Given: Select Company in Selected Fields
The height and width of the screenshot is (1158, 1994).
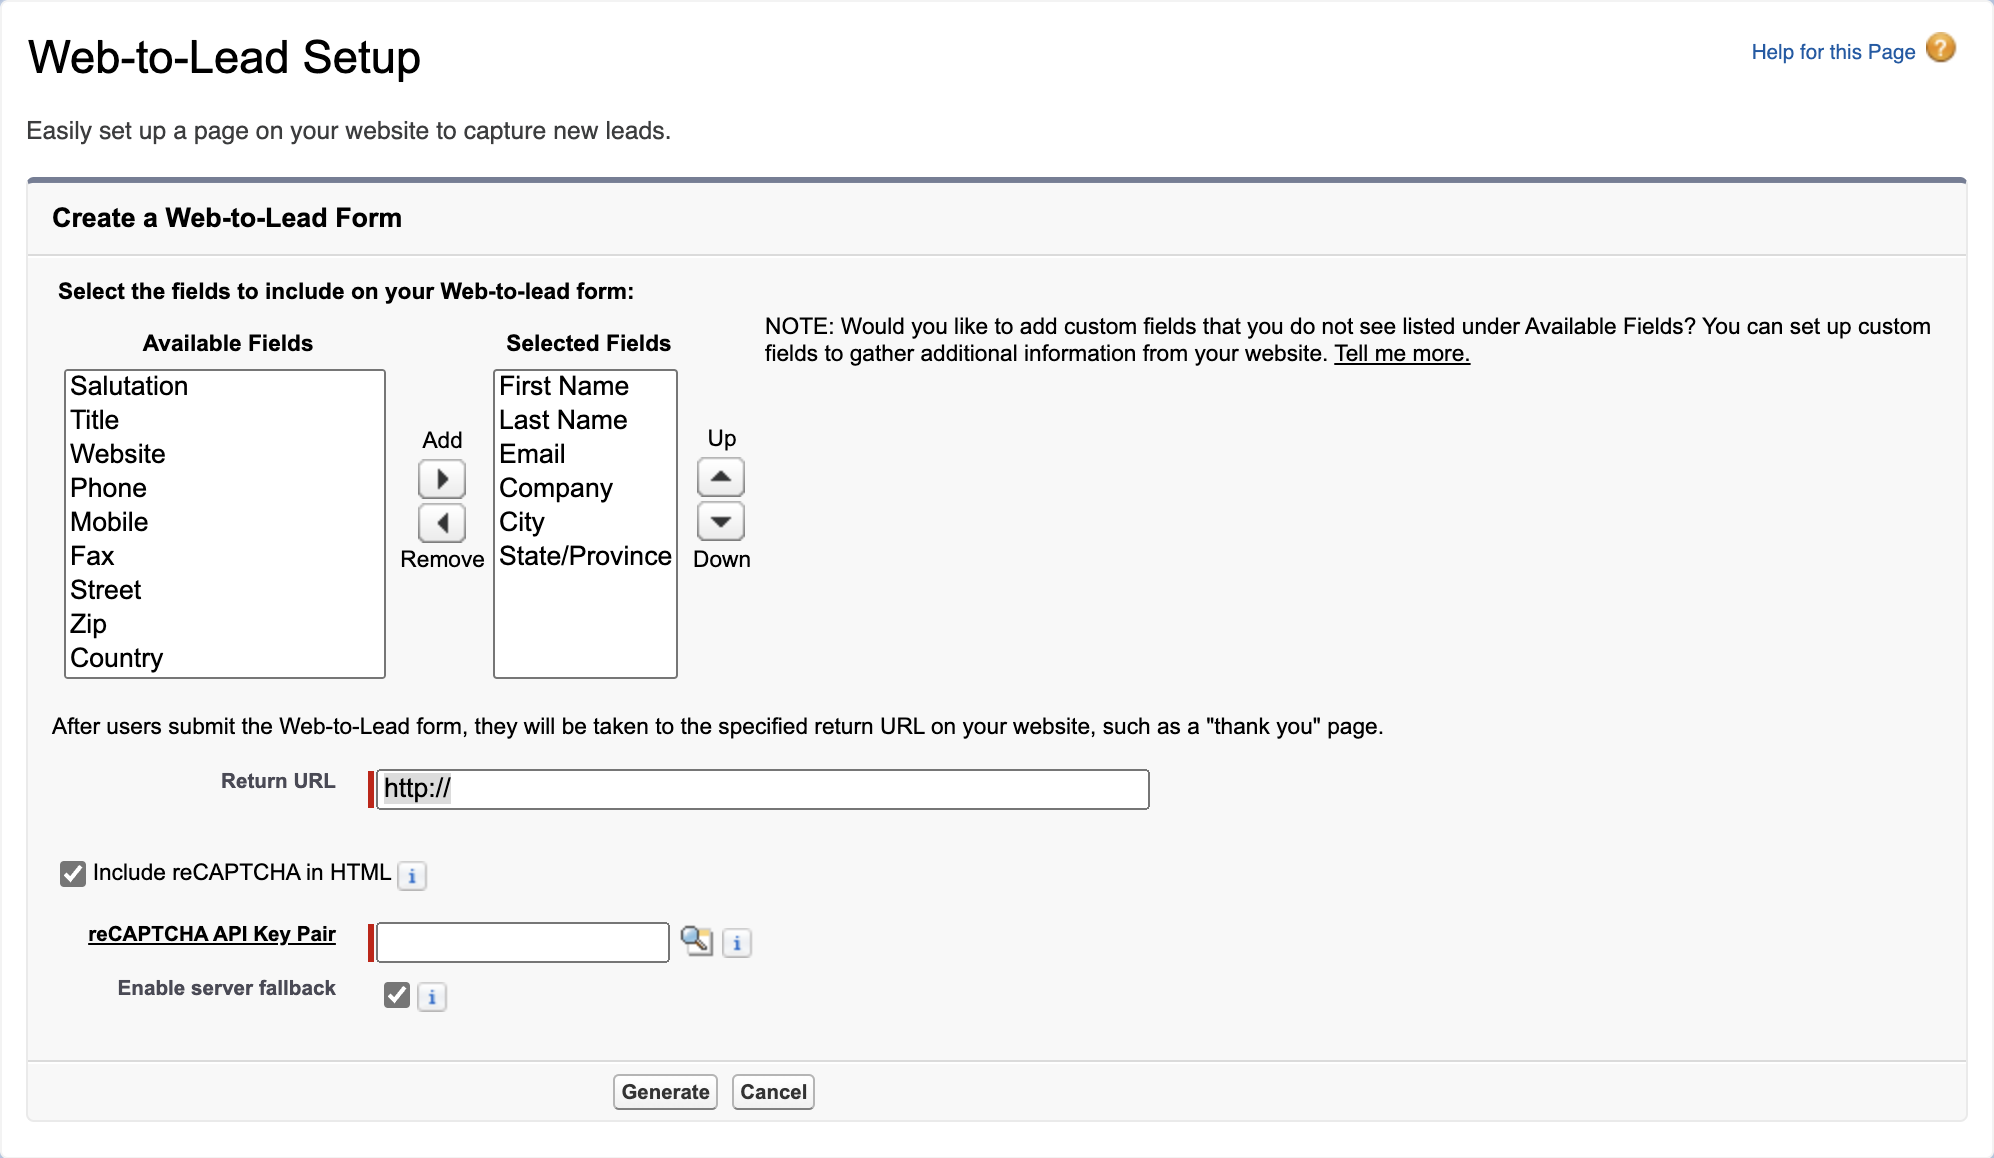Looking at the screenshot, I should tap(585, 488).
